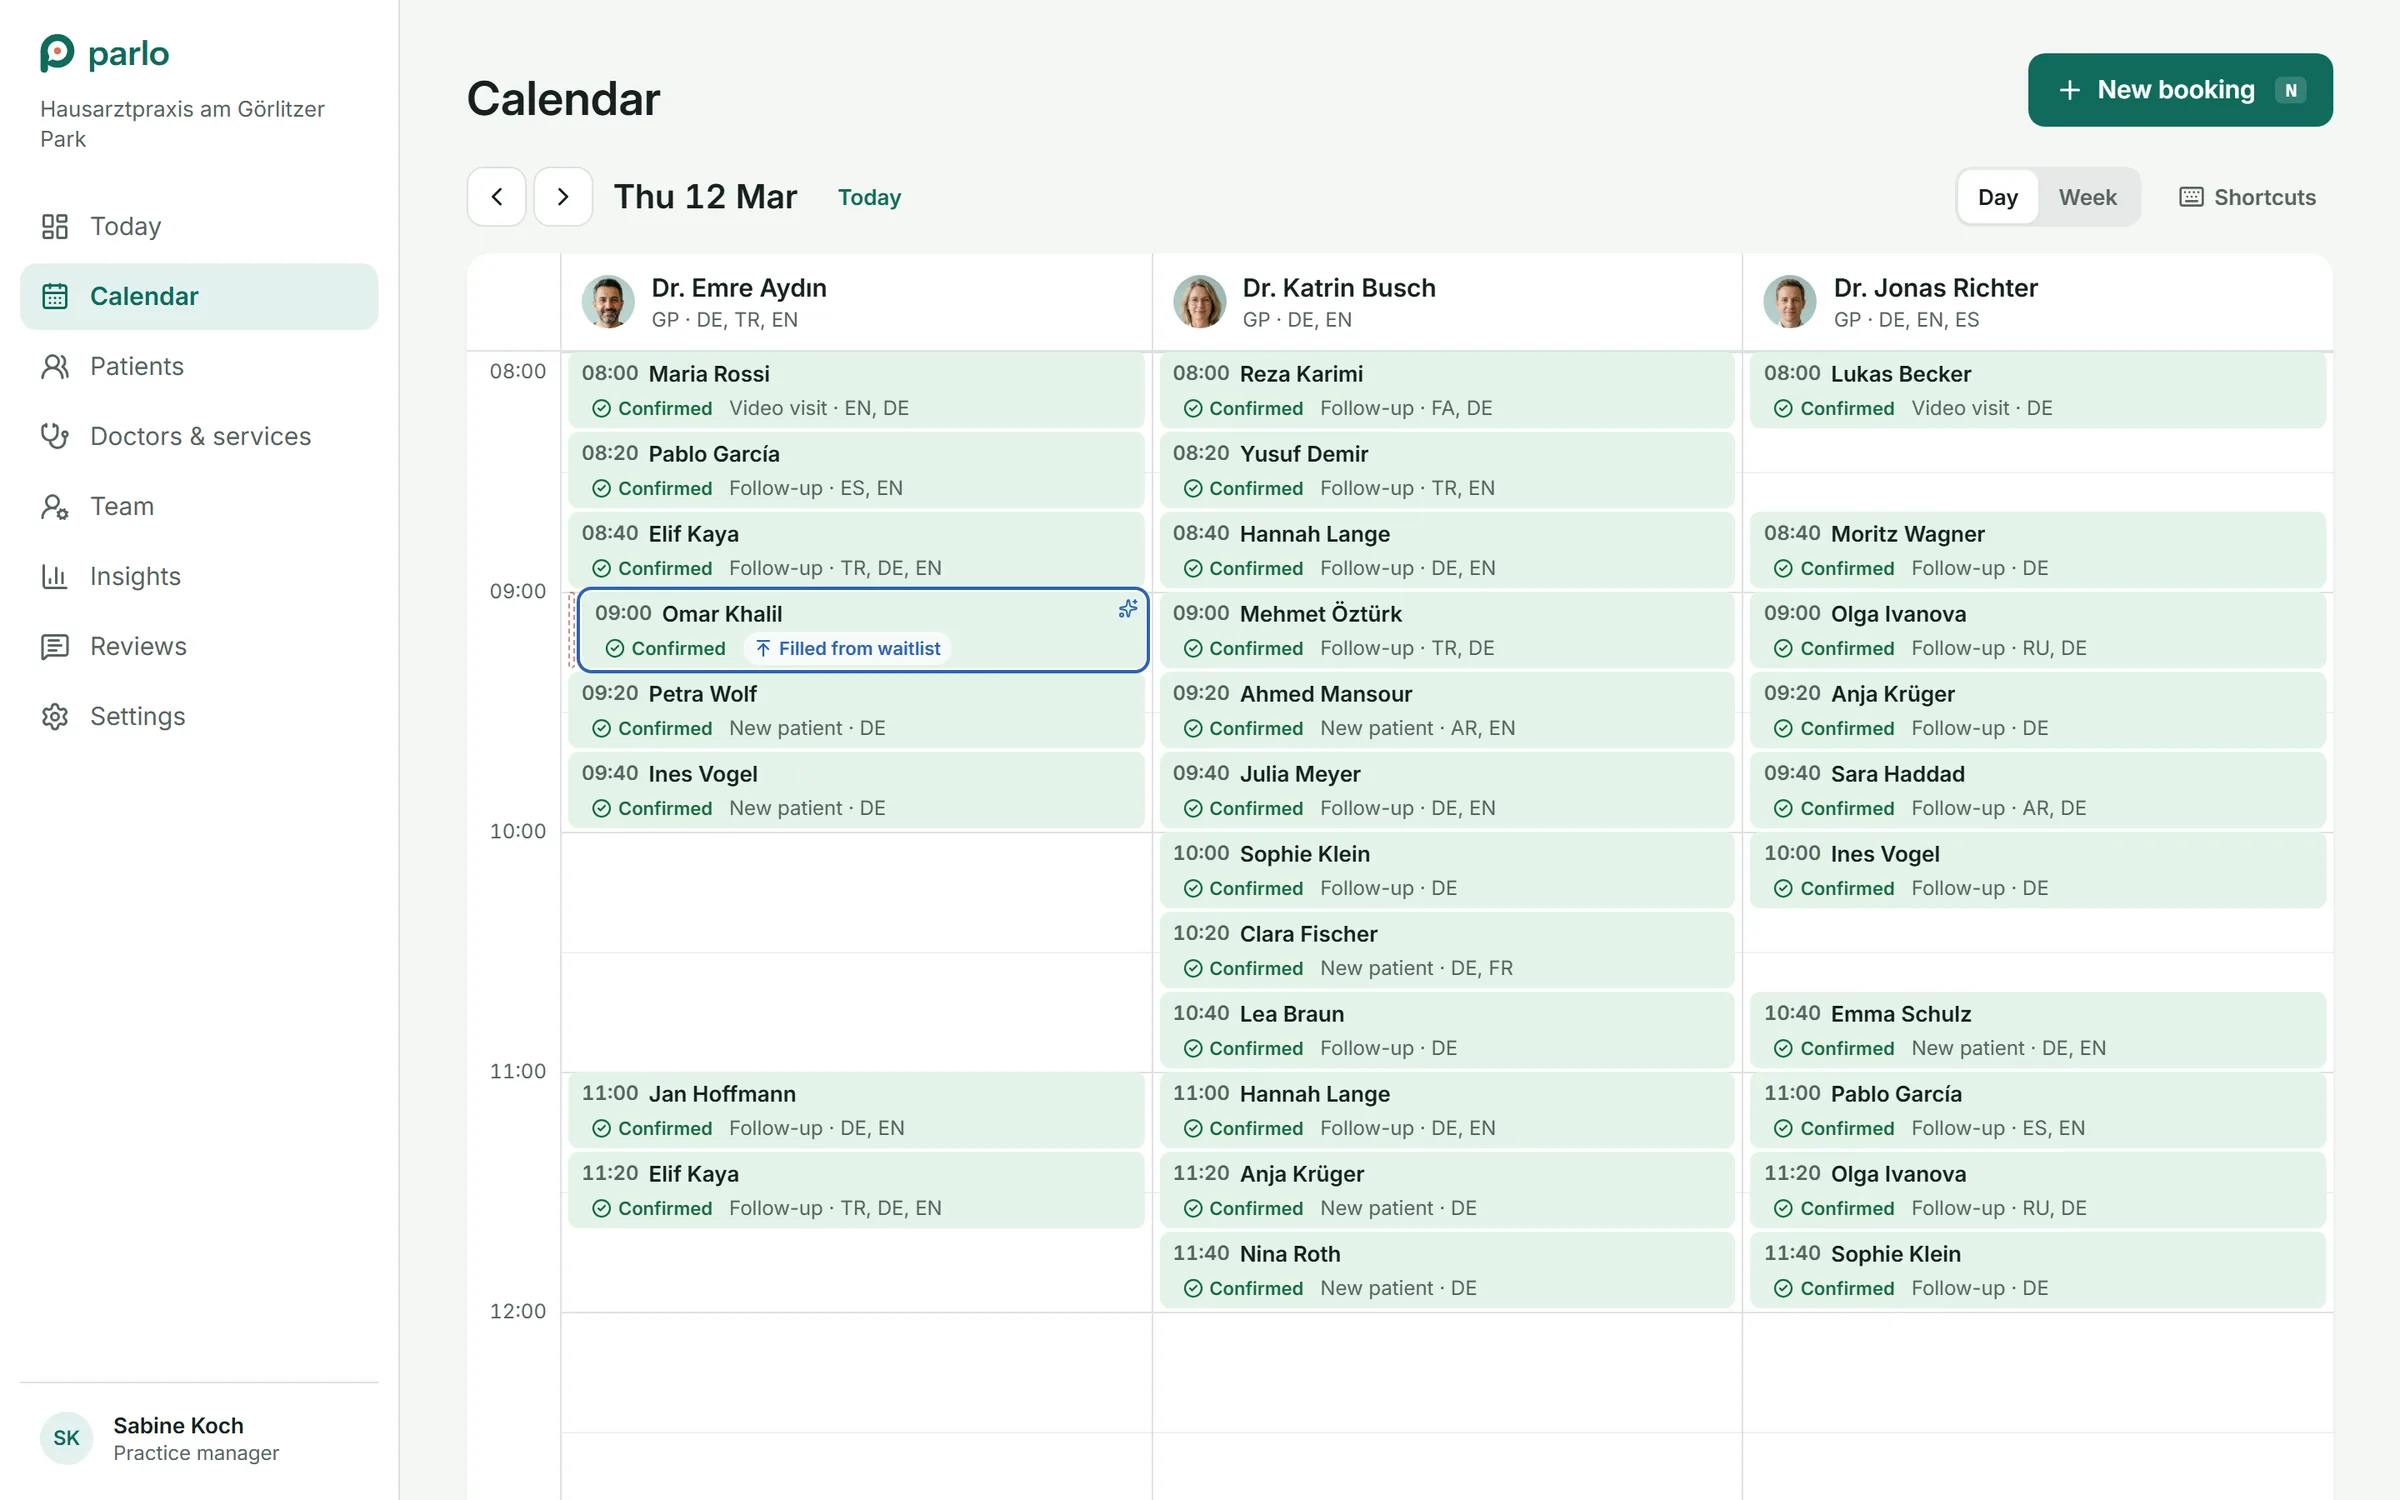Click Dr. Emre Aydın's avatar
The image size is (2400, 1500).
[608, 301]
